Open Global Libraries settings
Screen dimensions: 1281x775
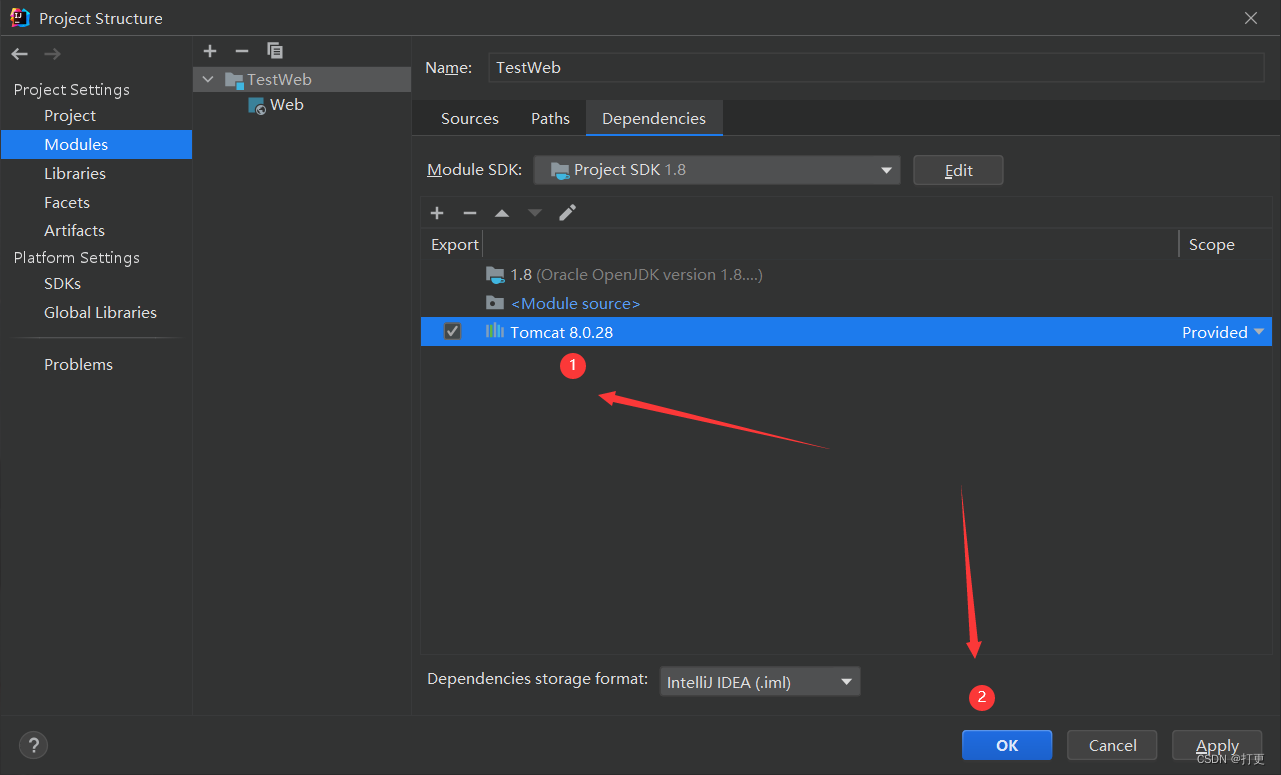[x=100, y=313]
